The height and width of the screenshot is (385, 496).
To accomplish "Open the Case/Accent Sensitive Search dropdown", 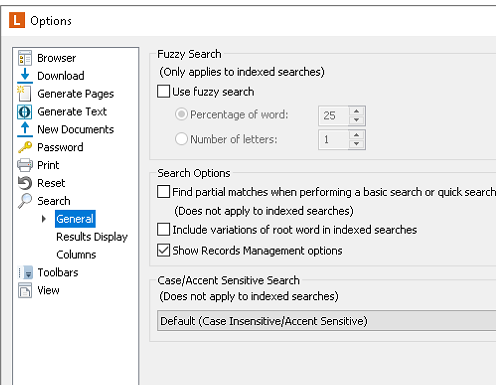I will point(326,321).
